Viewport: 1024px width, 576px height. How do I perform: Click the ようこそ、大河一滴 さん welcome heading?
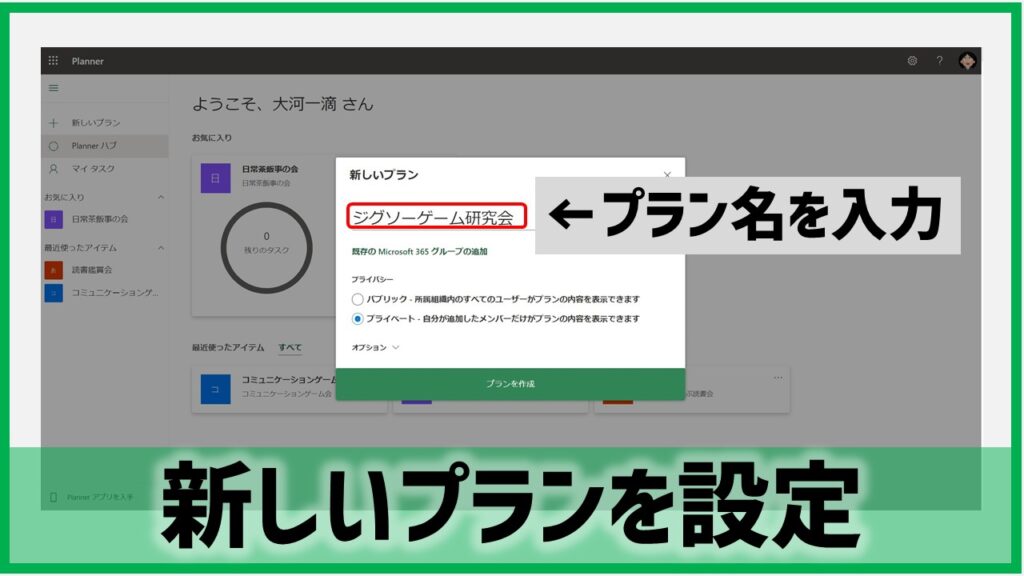point(283,104)
